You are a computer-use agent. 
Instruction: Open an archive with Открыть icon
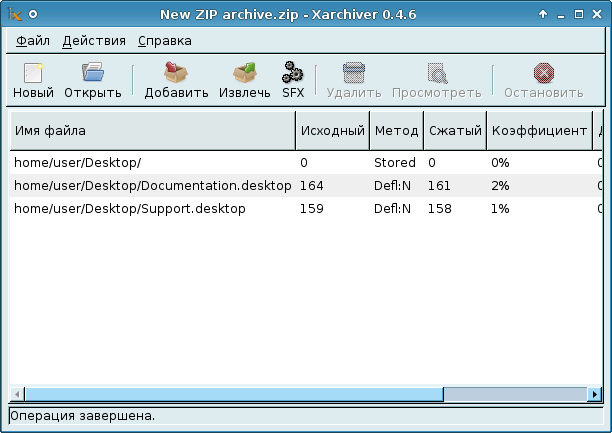tap(93, 74)
